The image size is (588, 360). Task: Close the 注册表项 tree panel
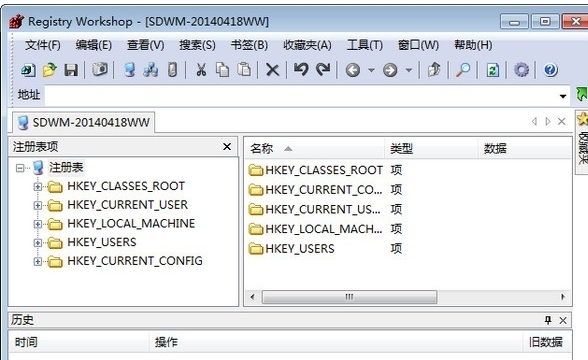[227, 147]
